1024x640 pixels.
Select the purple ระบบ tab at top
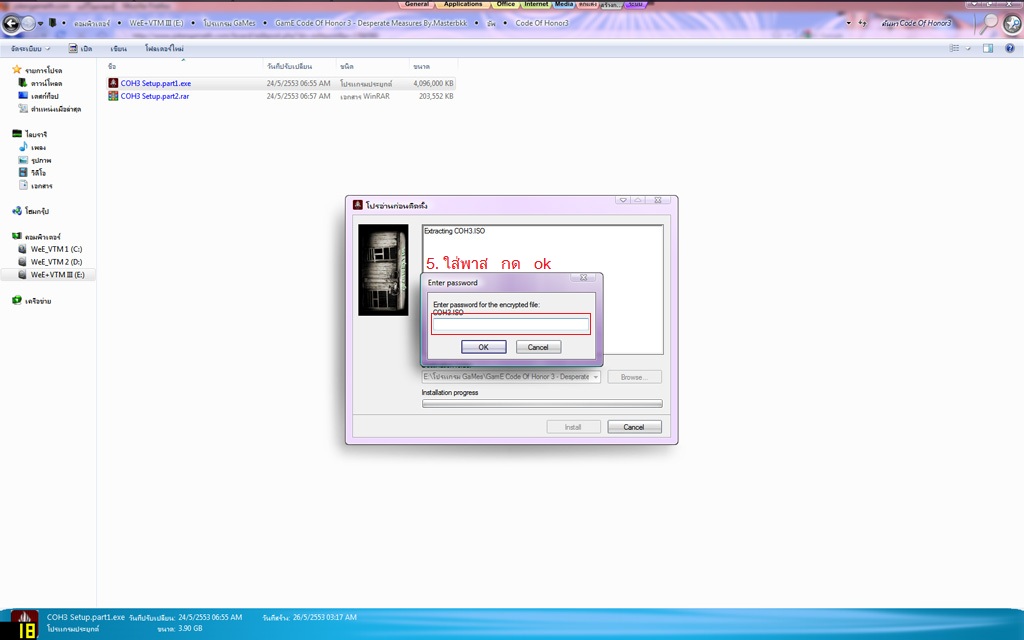635,4
